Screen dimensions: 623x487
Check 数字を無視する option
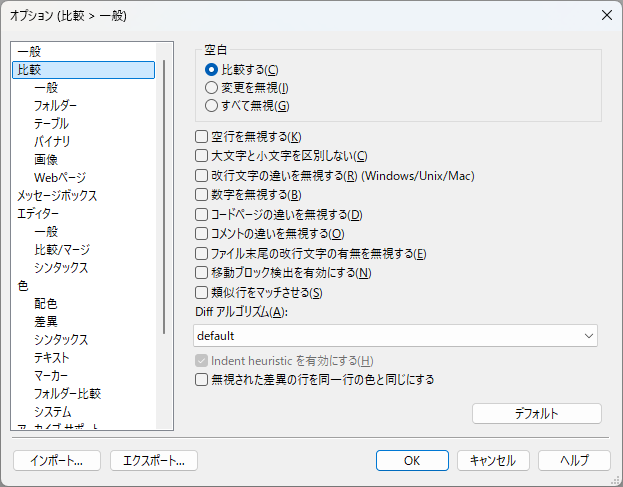[x=201, y=195]
